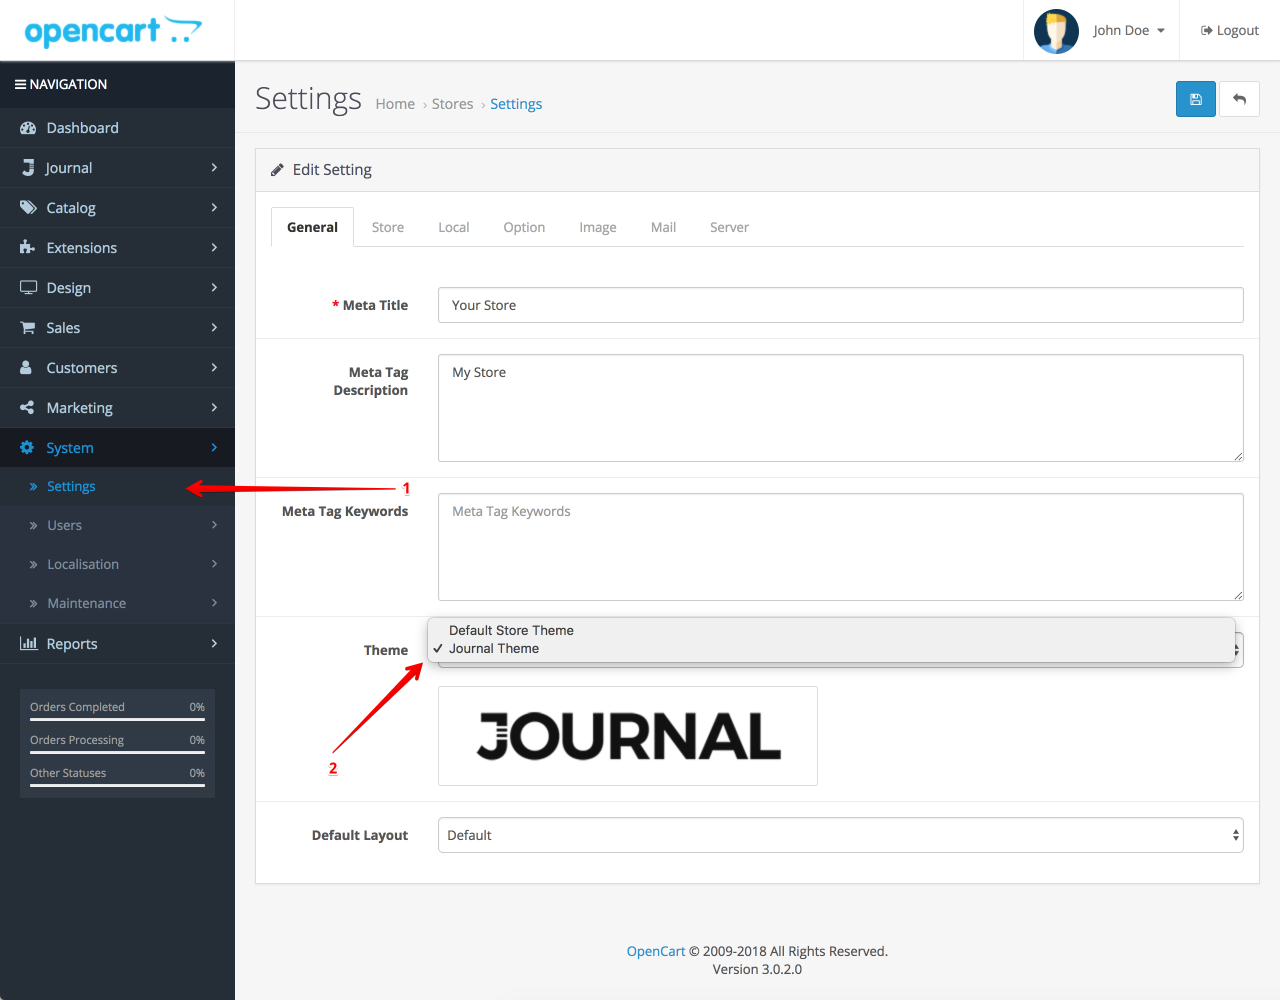The image size is (1280, 1000).
Task: Expand the Journal menu chevron
Action: pyautogui.click(x=214, y=168)
